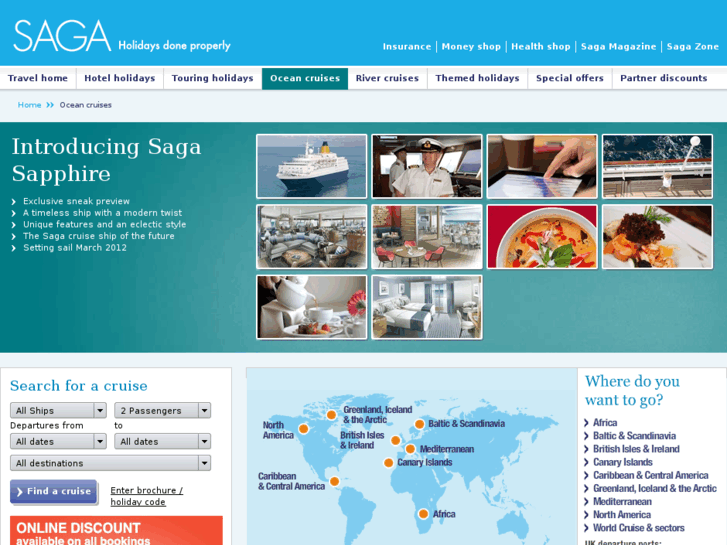This screenshot has width=727, height=545.
Task: Switch to Touring holidays tab
Action: (212, 78)
